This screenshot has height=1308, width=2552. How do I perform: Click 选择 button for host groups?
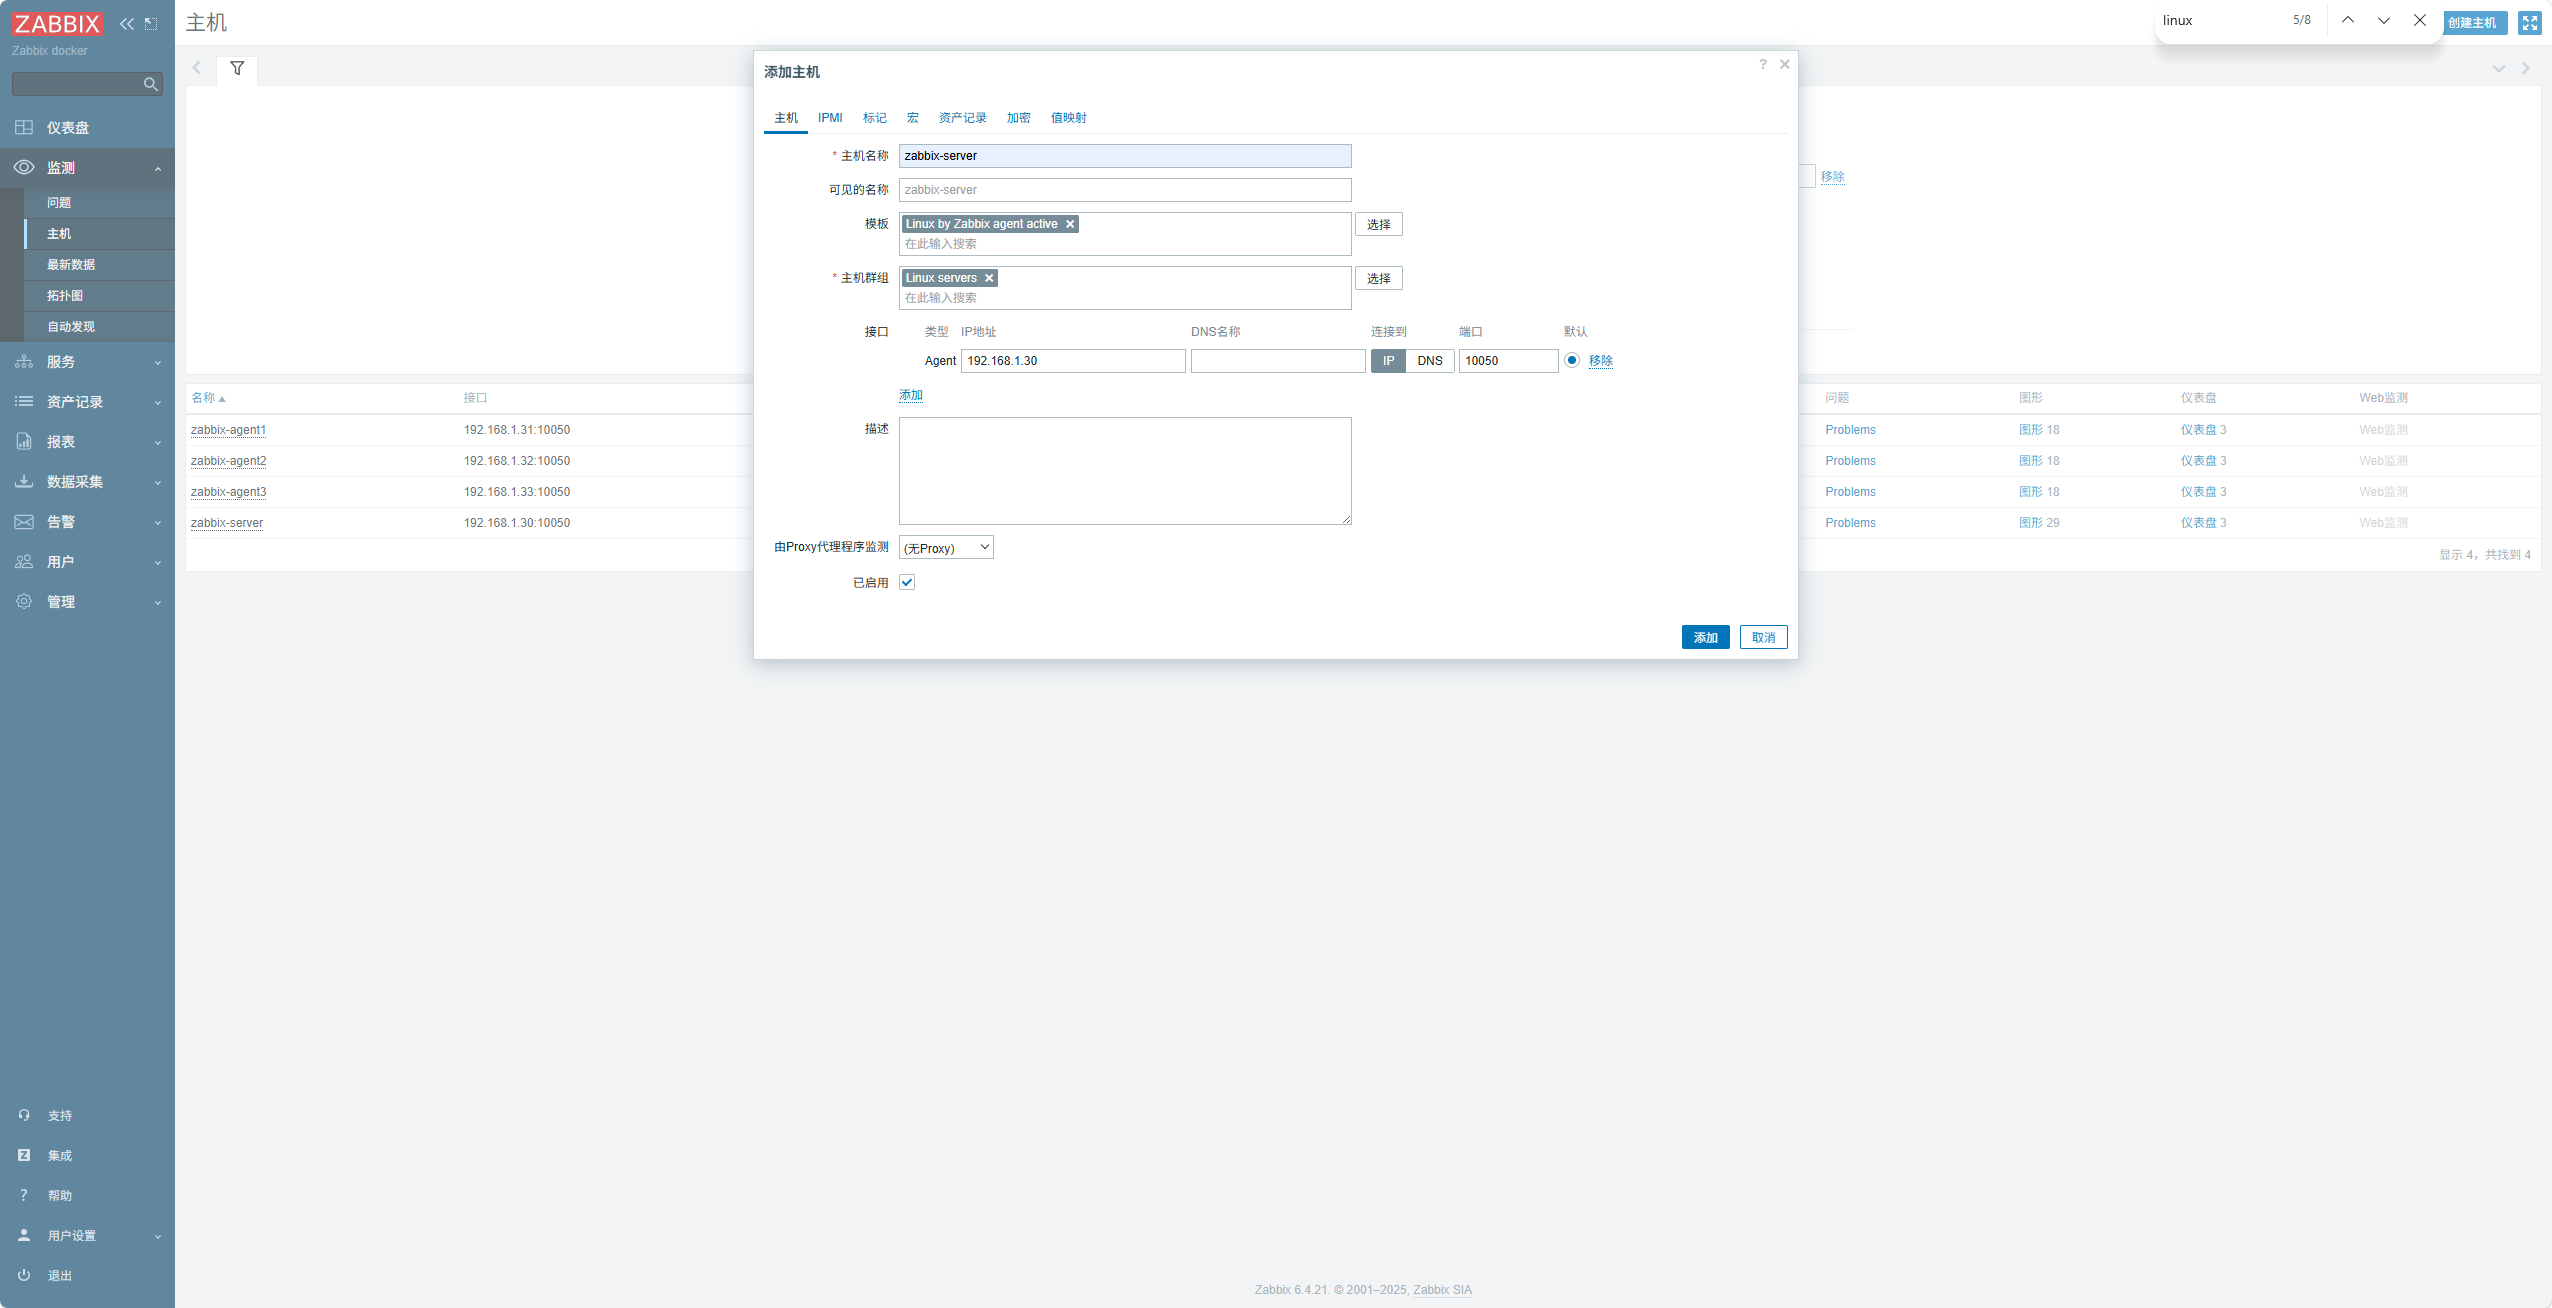coord(1379,279)
